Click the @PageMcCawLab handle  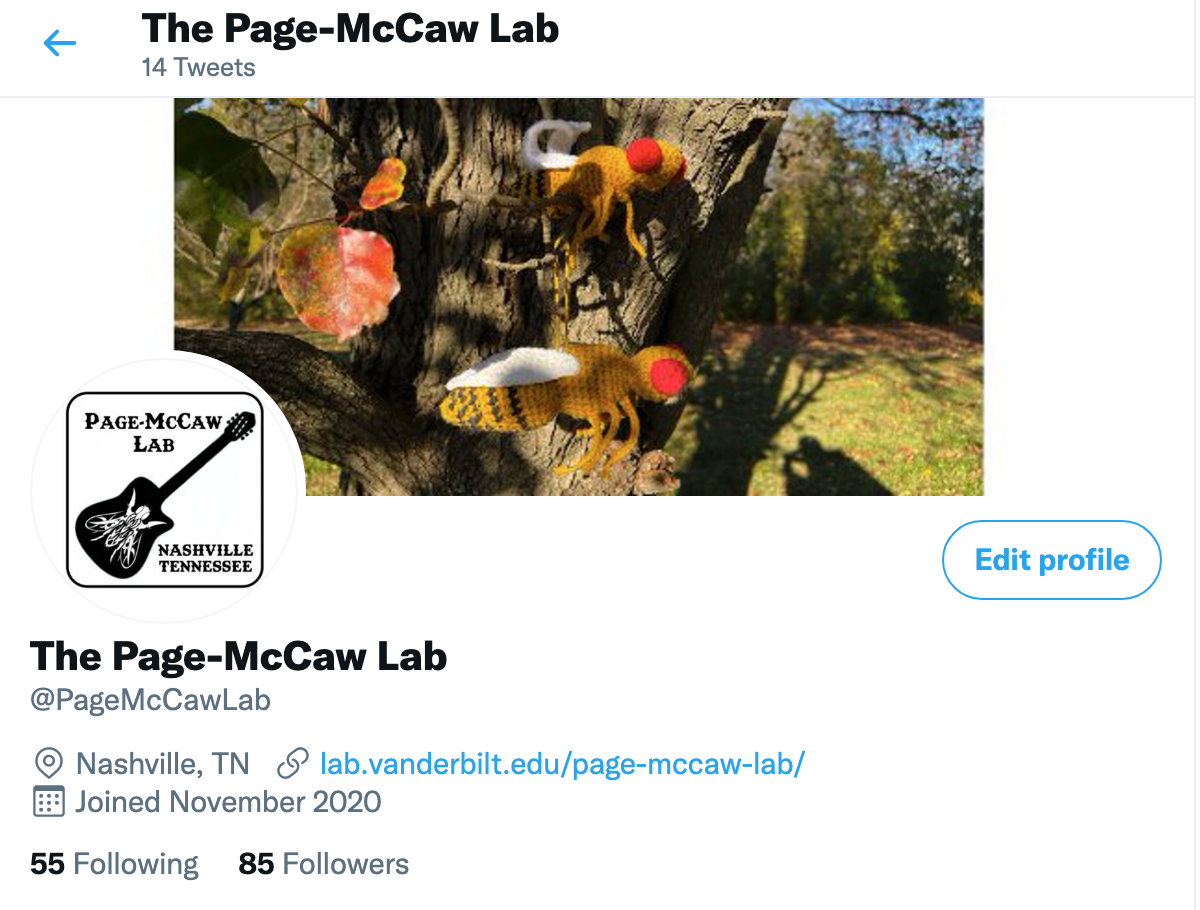(x=151, y=700)
